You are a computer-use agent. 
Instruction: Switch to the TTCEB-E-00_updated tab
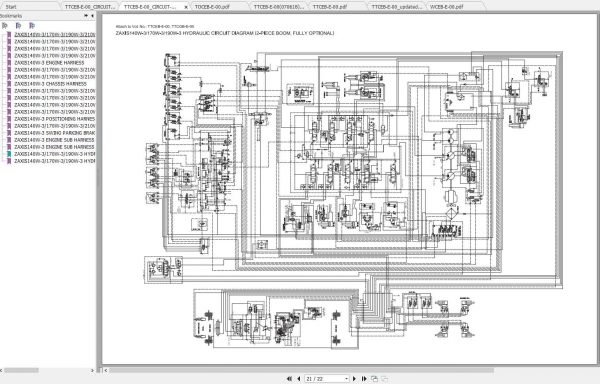click(x=397, y=7)
